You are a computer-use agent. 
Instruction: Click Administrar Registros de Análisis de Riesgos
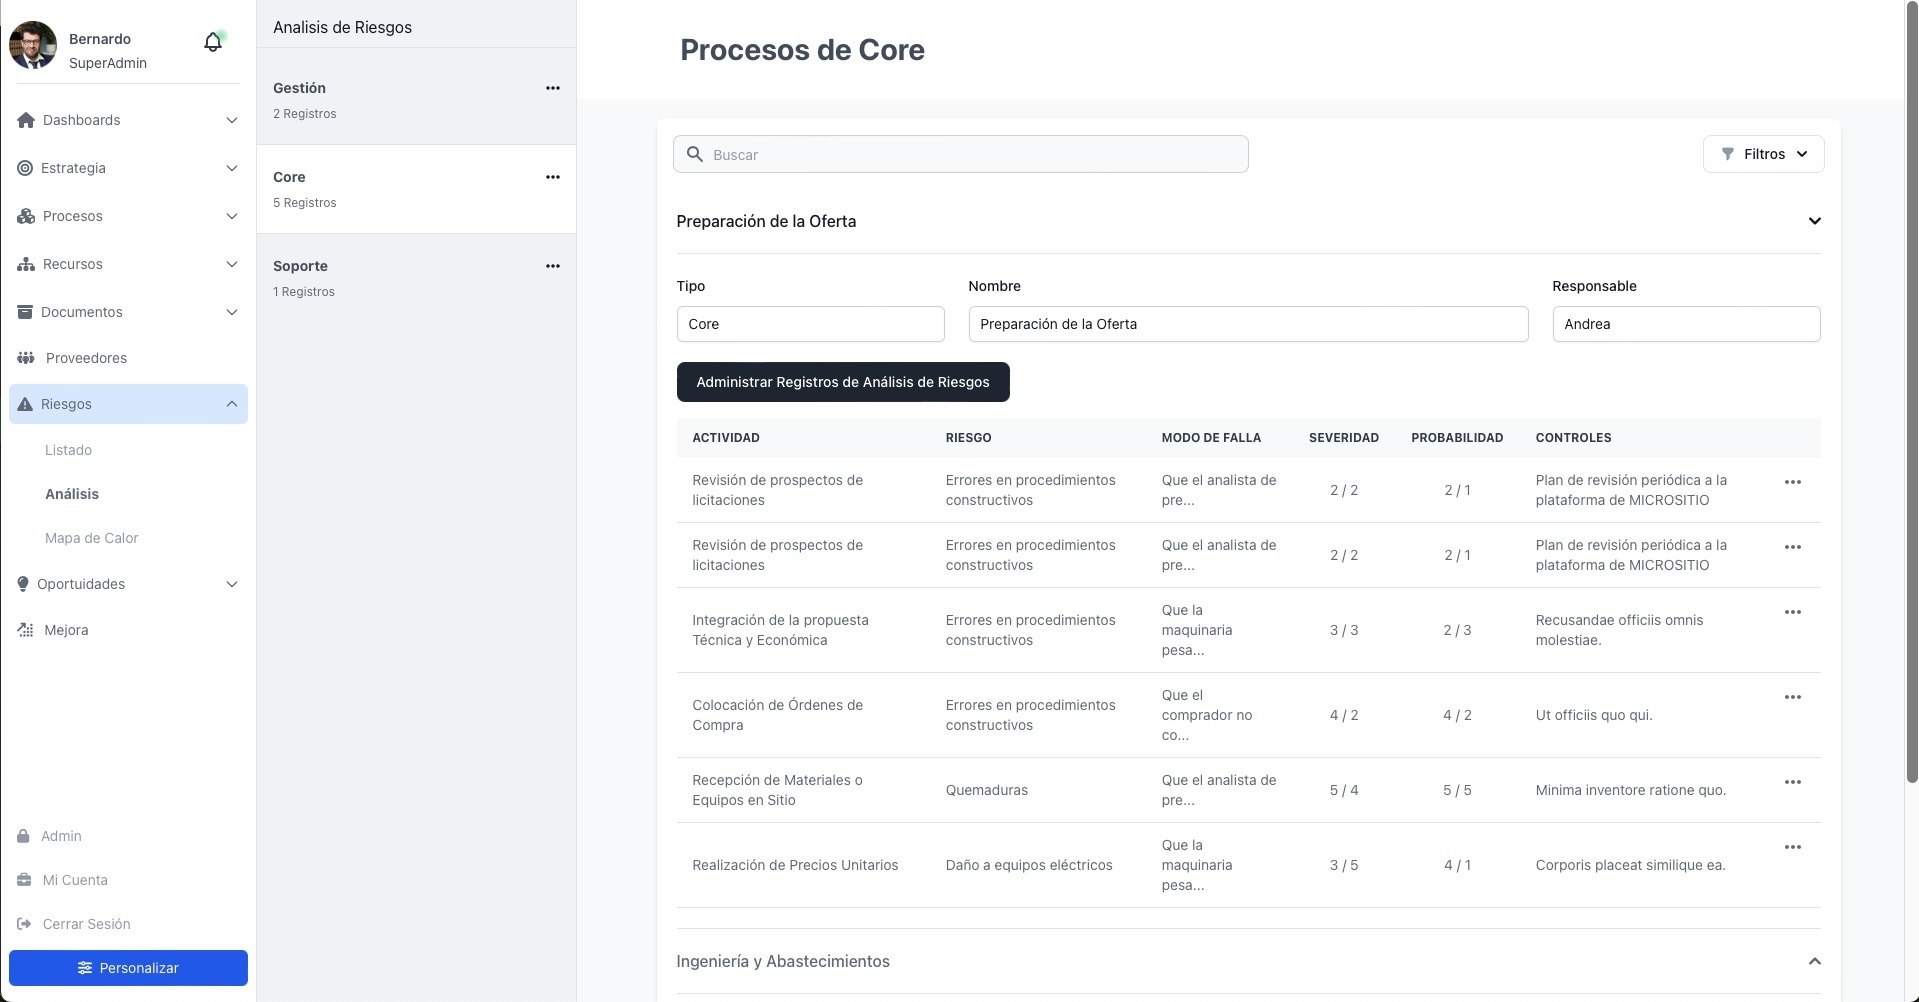point(842,382)
